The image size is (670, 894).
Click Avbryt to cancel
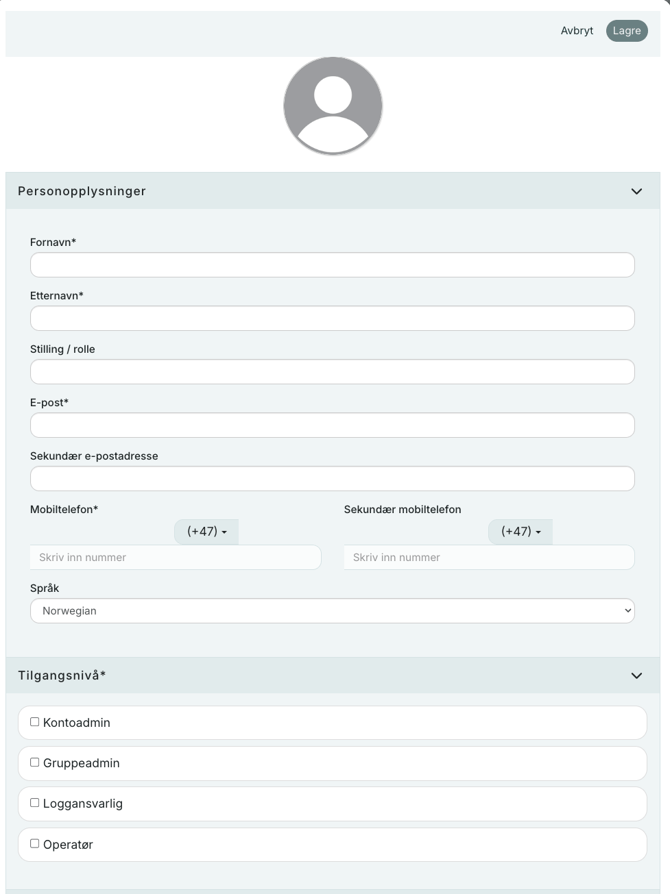click(577, 30)
